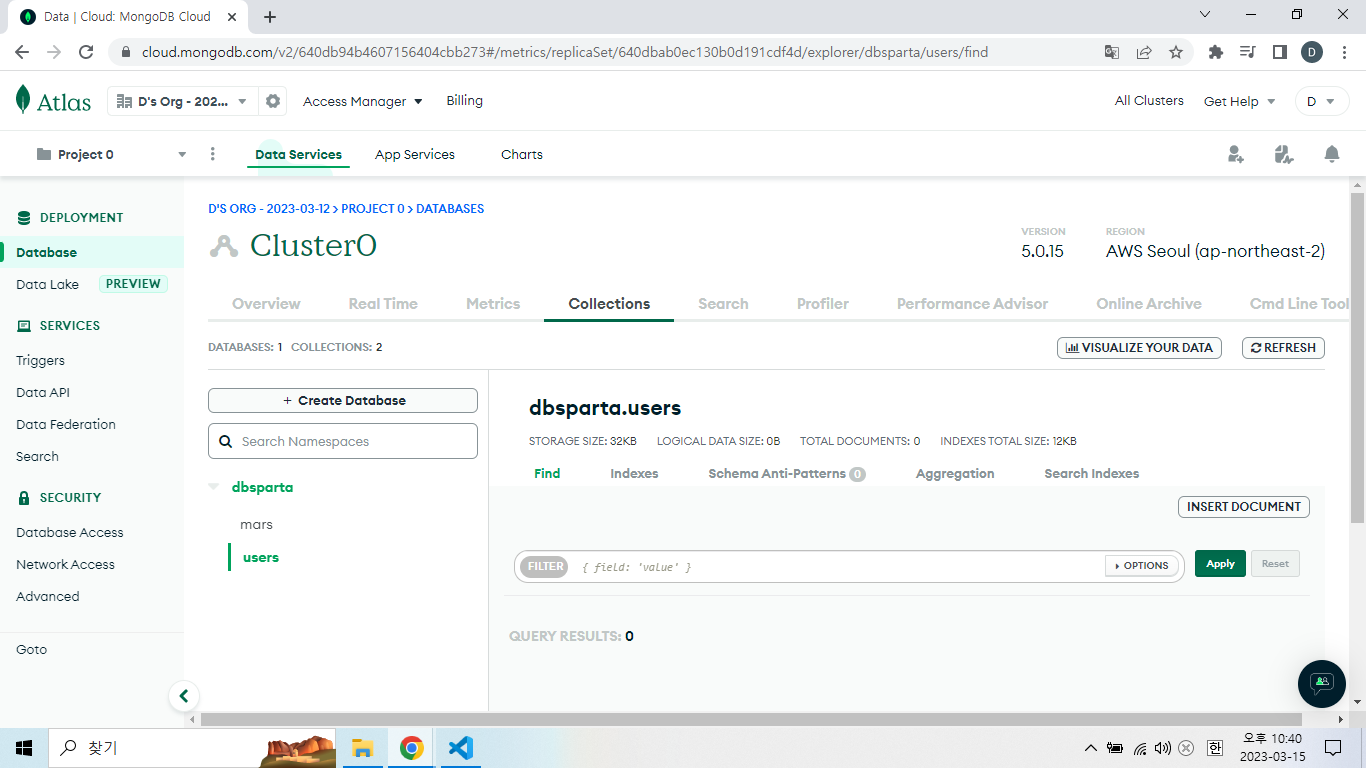Click the Search Namespaces field
The height and width of the screenshot is (768, 1366).
coord(343,441)
